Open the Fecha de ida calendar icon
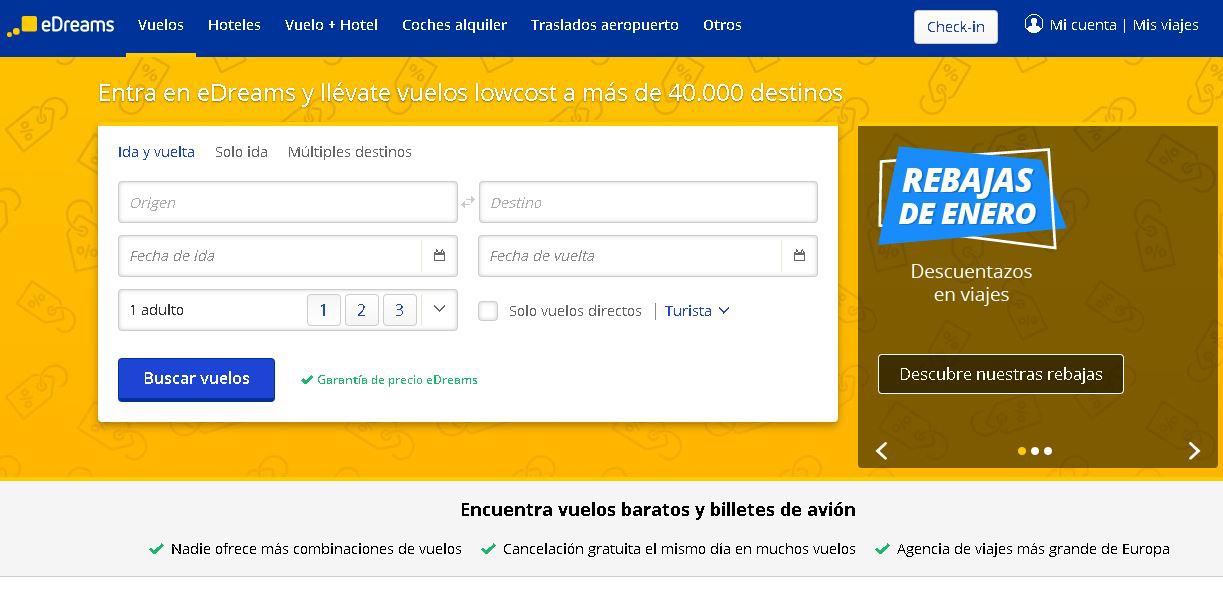This screenshot has width=1223, height=594. (x=439, y=256)
